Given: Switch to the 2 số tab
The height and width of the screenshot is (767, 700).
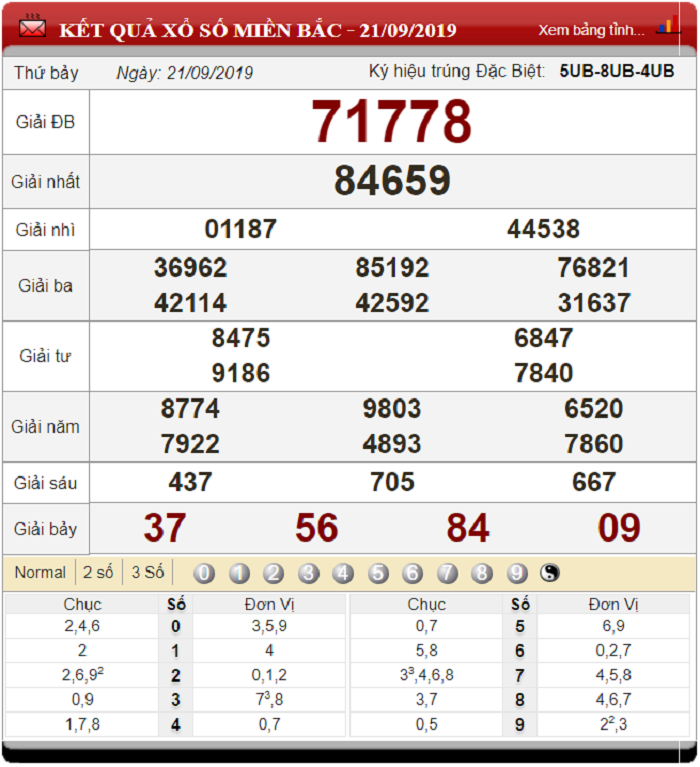Looking at the screenshot, I should pos(98,572).
